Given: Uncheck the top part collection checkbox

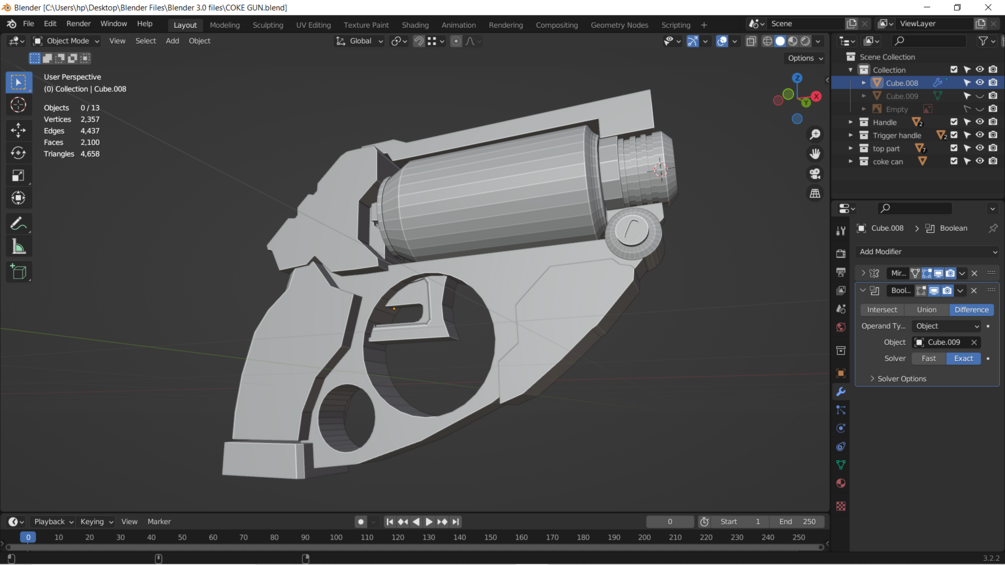Looking at the screenshot, I should (954, 148).
